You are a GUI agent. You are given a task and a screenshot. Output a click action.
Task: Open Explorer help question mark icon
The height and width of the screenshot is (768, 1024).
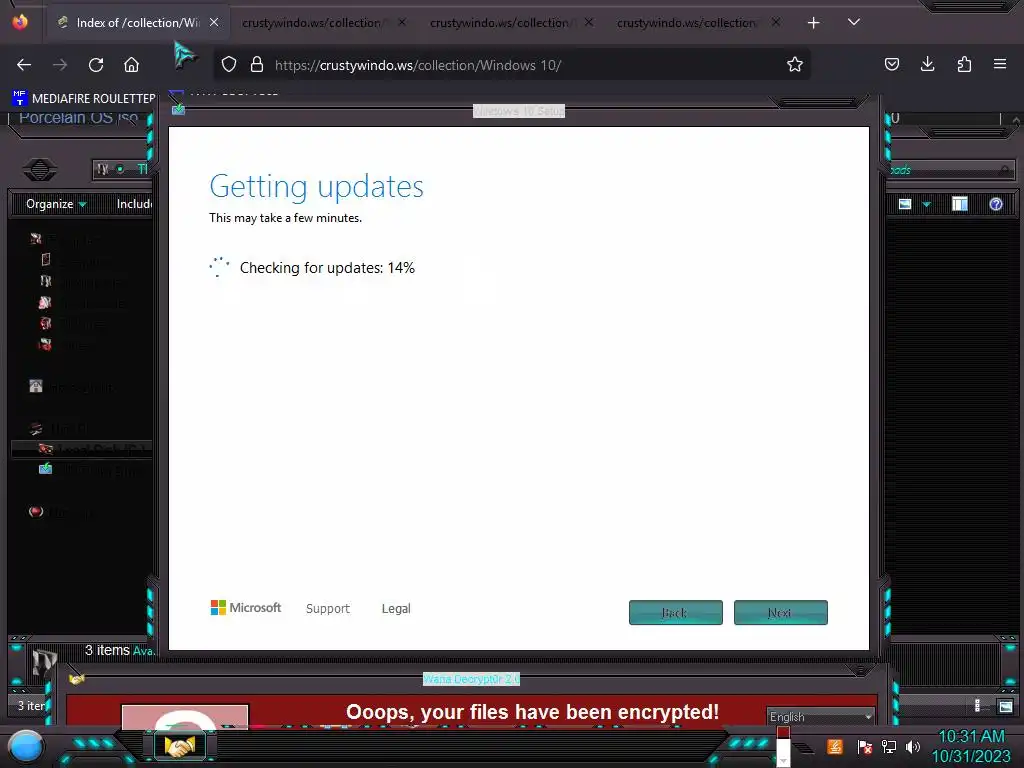(x=995, y=204)
